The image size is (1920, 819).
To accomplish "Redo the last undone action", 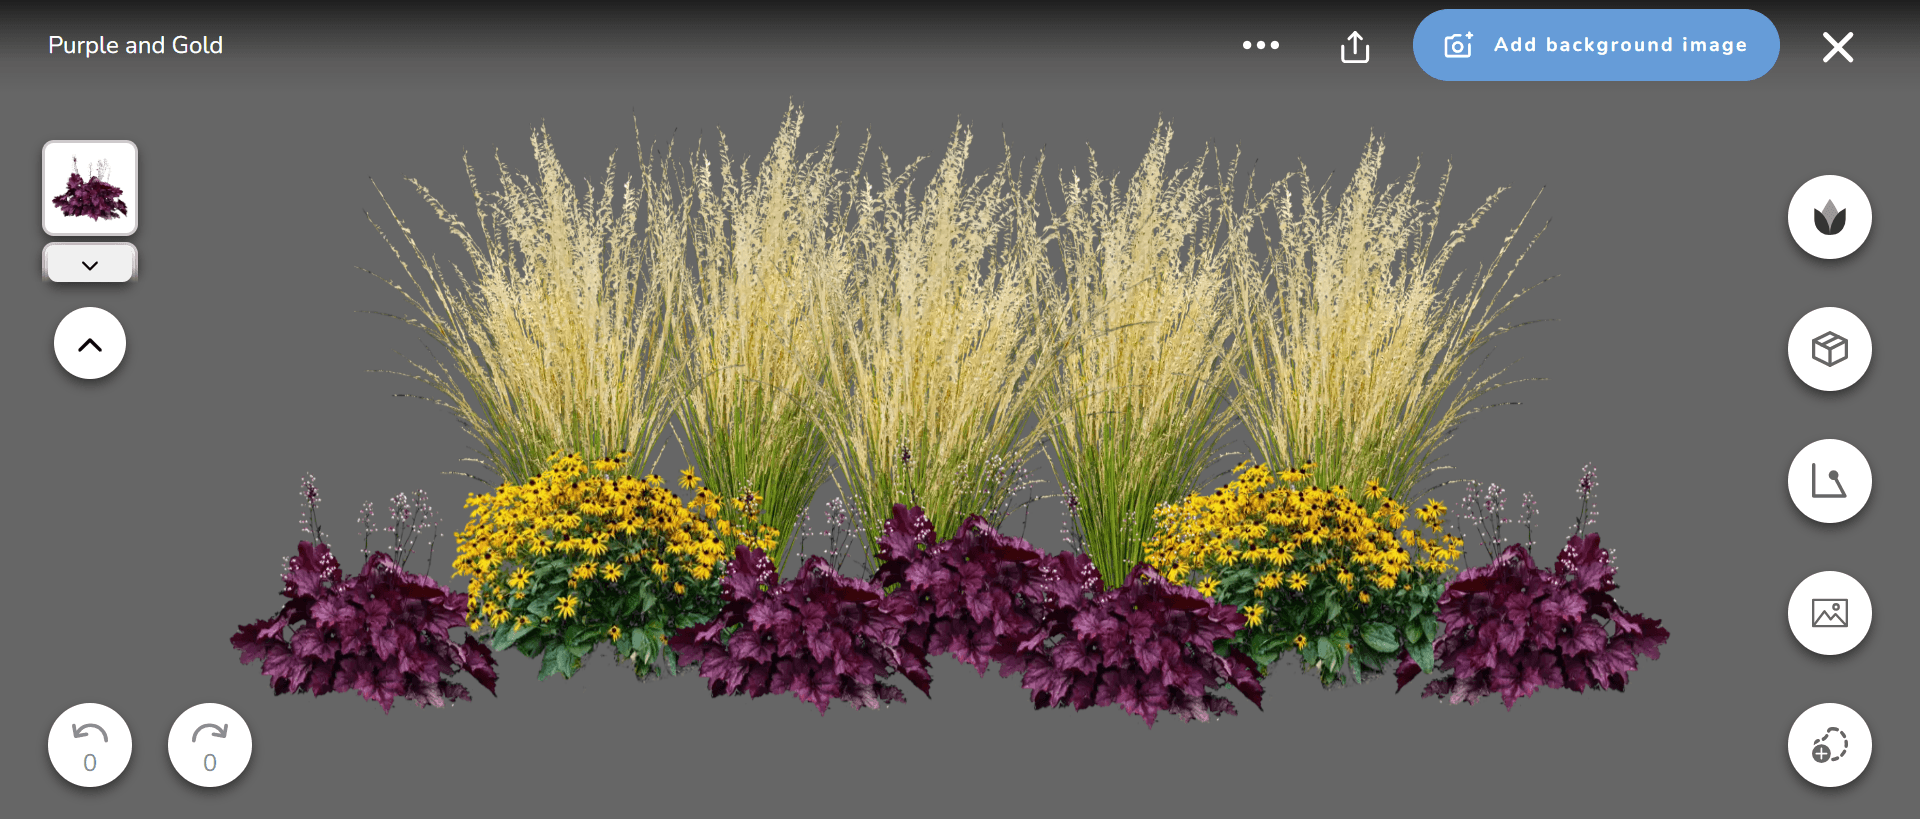I will coord(210,745).
